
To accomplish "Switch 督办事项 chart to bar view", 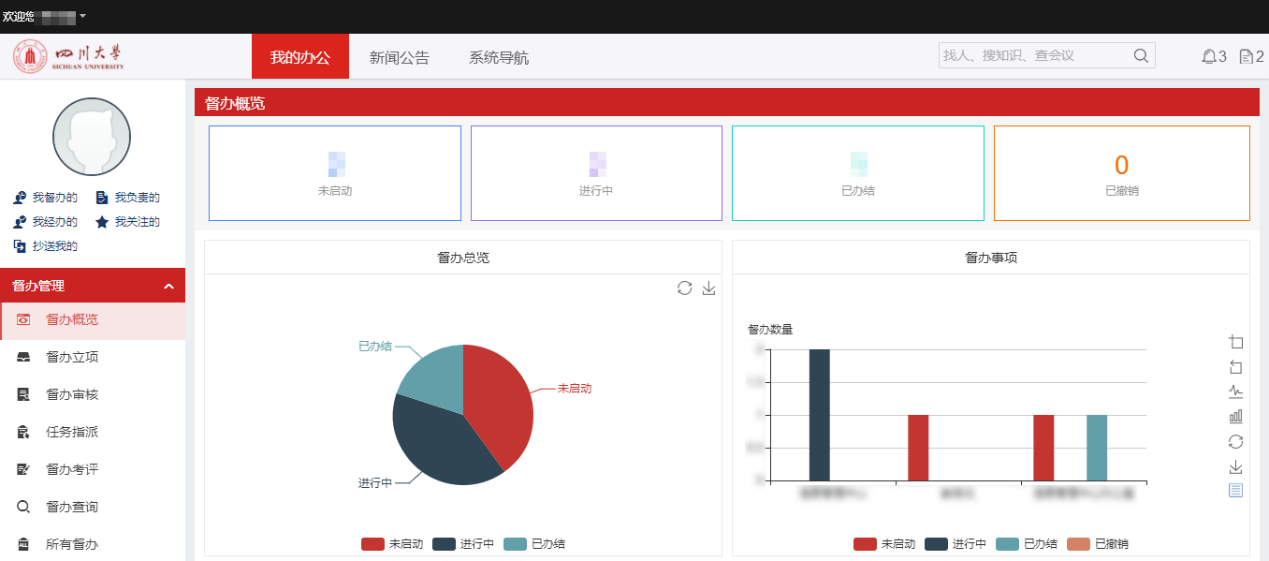I will [1236, 416].
